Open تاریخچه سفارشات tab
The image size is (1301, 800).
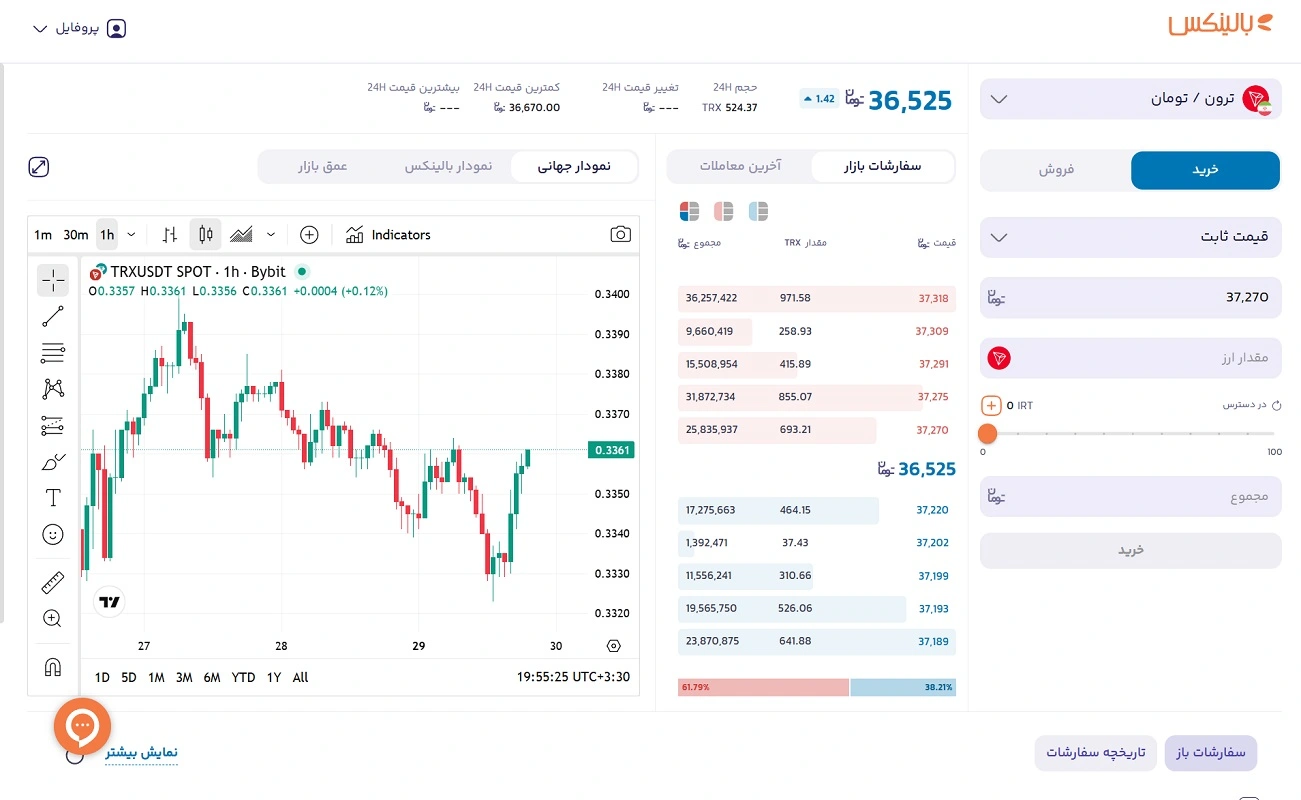[x=1095, y=753]
